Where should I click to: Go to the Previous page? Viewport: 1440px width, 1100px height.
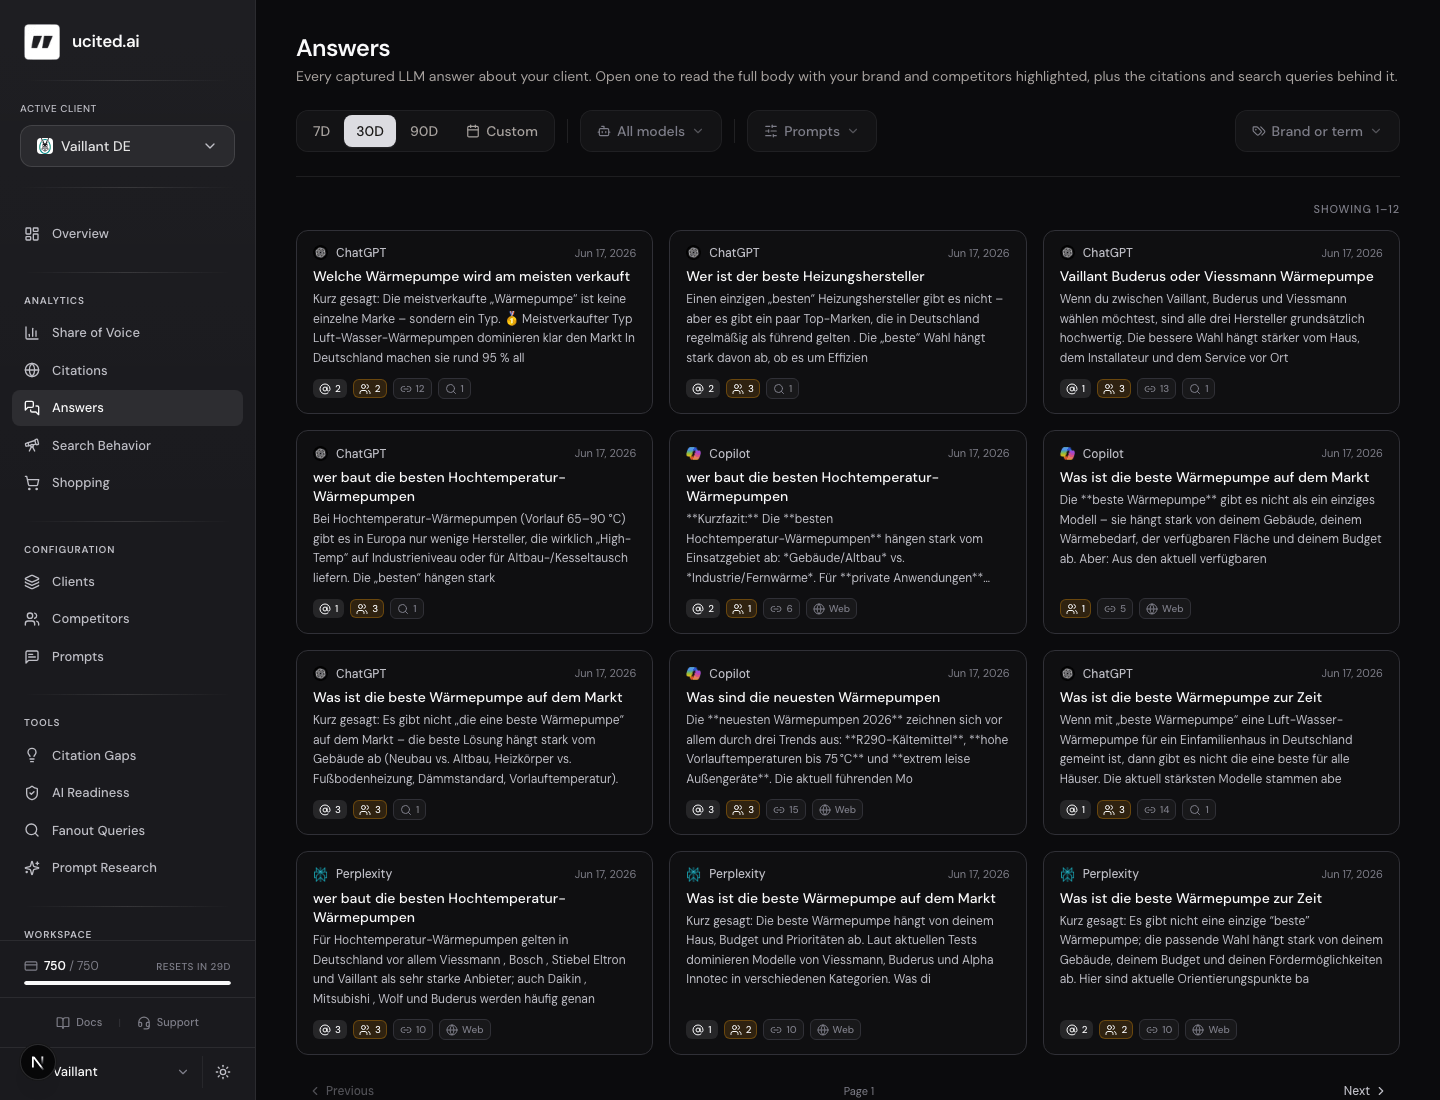343,1091
